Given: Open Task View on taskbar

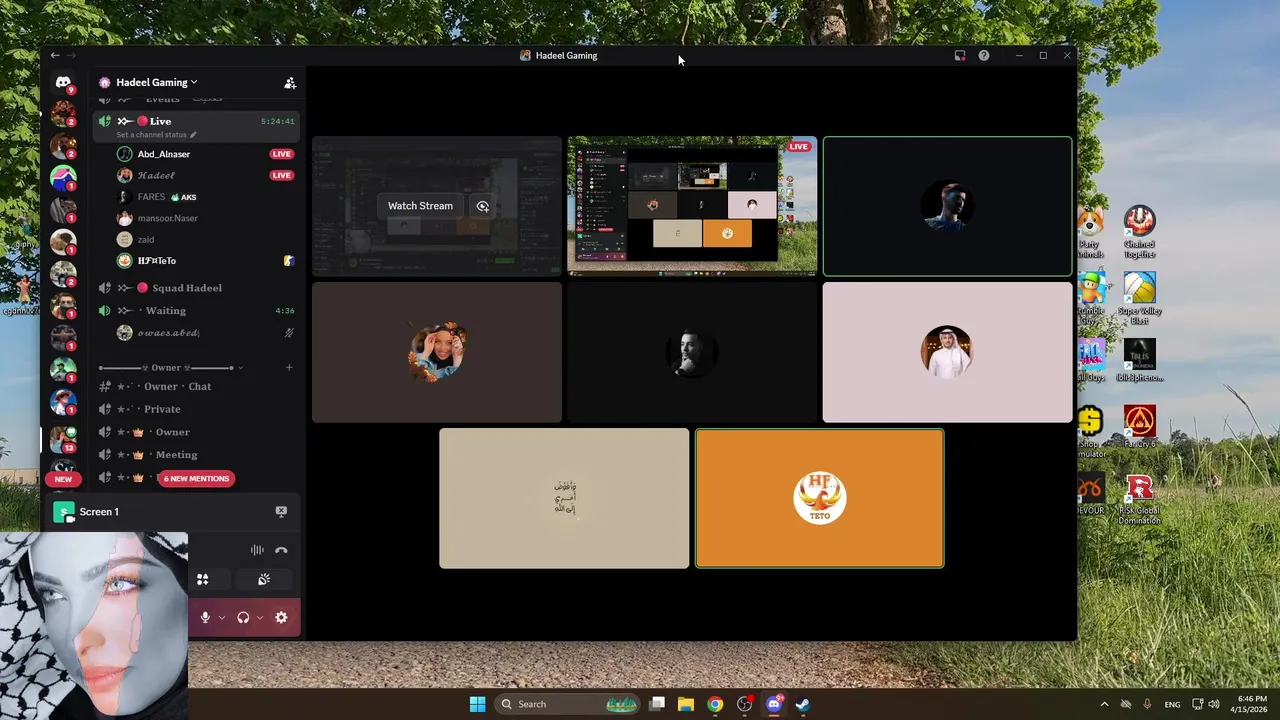Looking at the screenshot, I should pyautogui.click(x=657, y=704).
